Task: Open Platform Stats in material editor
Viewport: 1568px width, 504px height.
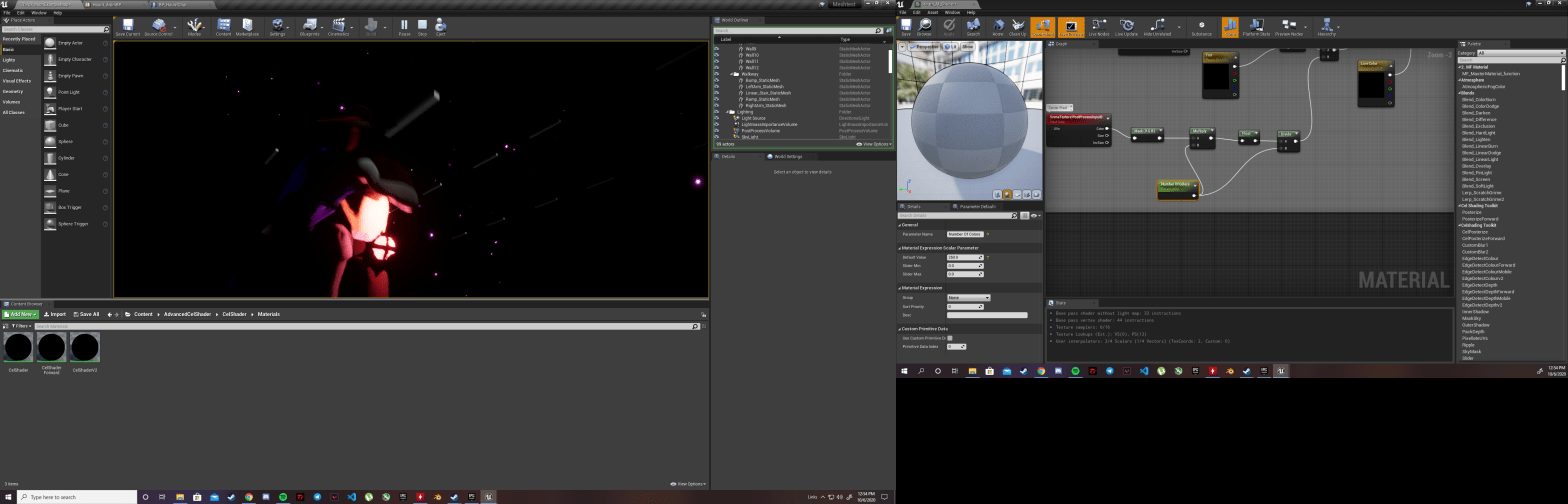Action: point(1256,27)
